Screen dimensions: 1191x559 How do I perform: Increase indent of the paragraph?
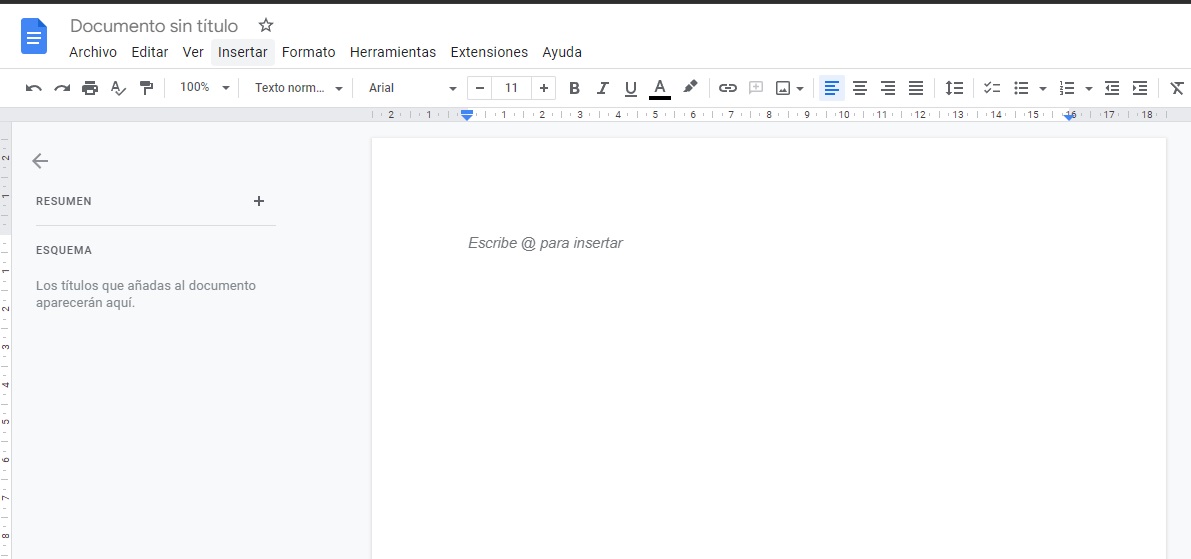point(1139,88)
